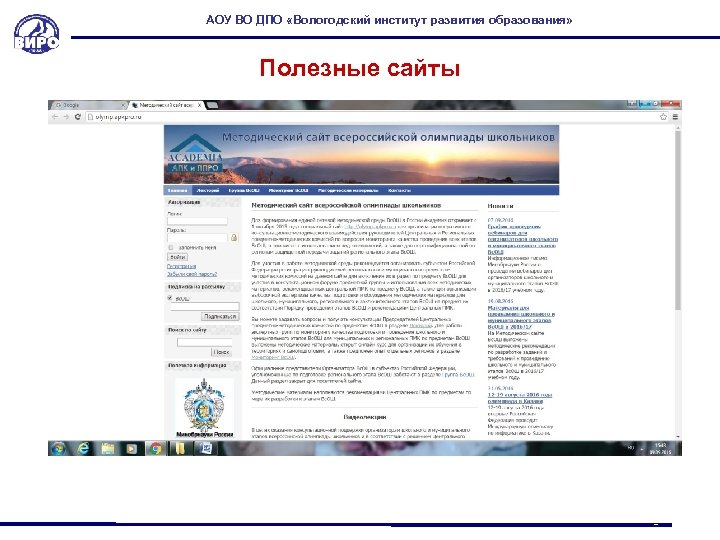Click the Новости heading

tap(500, 206)
